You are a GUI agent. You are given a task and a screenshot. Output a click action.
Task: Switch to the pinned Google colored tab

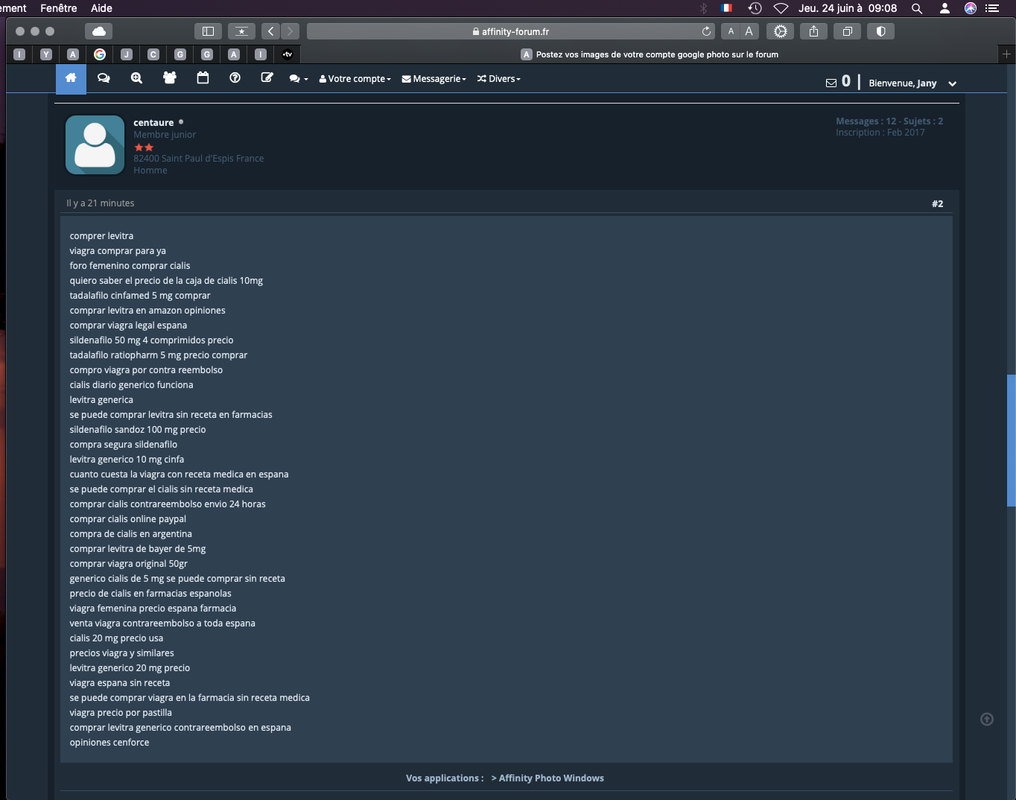[100, 54]
